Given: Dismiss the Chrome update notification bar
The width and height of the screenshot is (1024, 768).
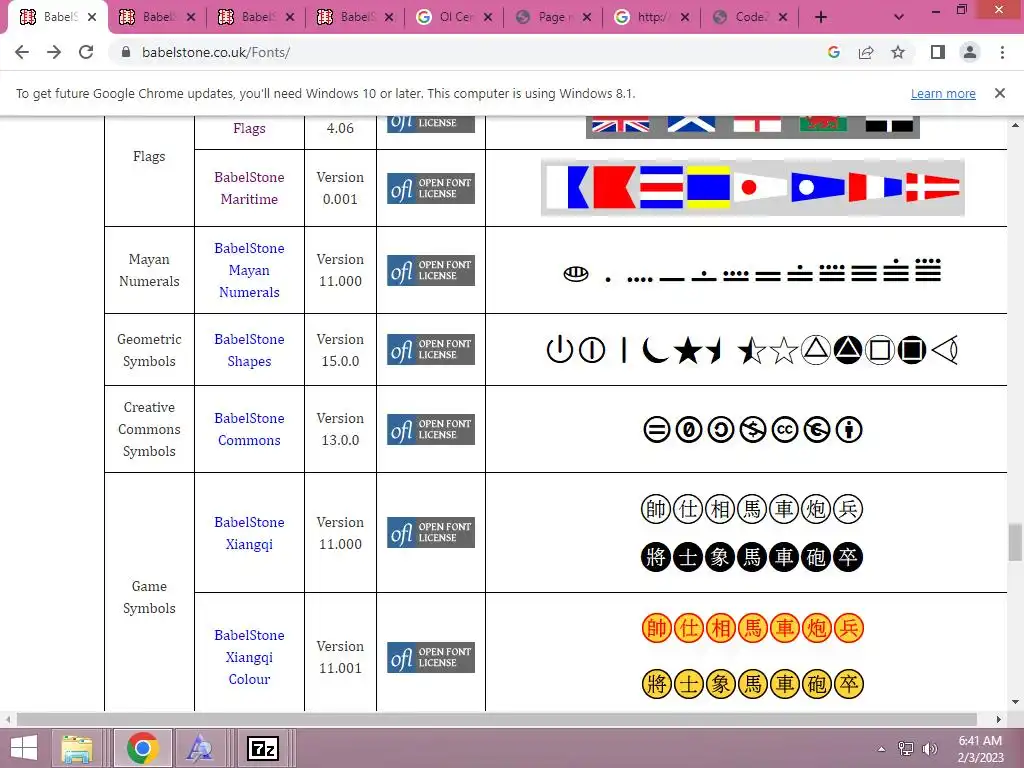Looking at the screenshot, I should (x=1000, y=93).
